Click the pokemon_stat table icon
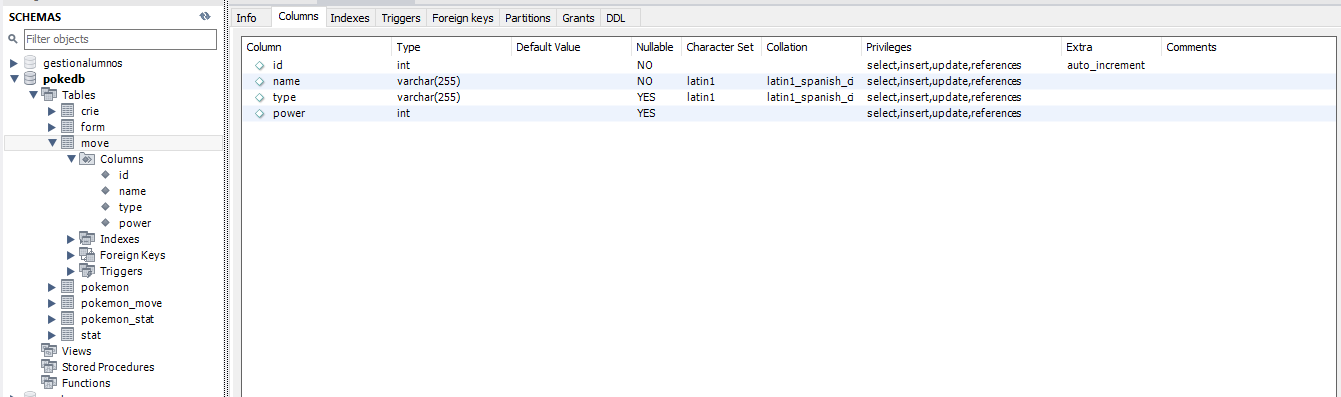1341x397 pixels. [68, 319]
